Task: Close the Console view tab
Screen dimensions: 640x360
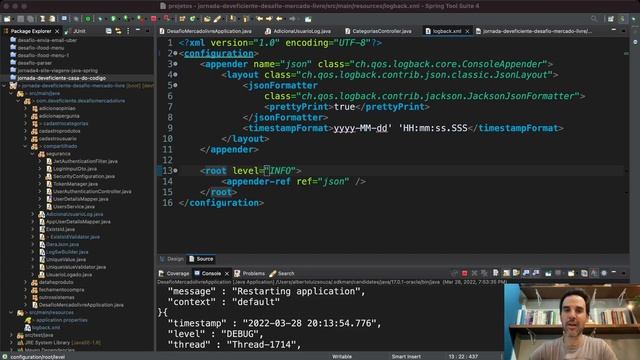Action: point(227,273)
